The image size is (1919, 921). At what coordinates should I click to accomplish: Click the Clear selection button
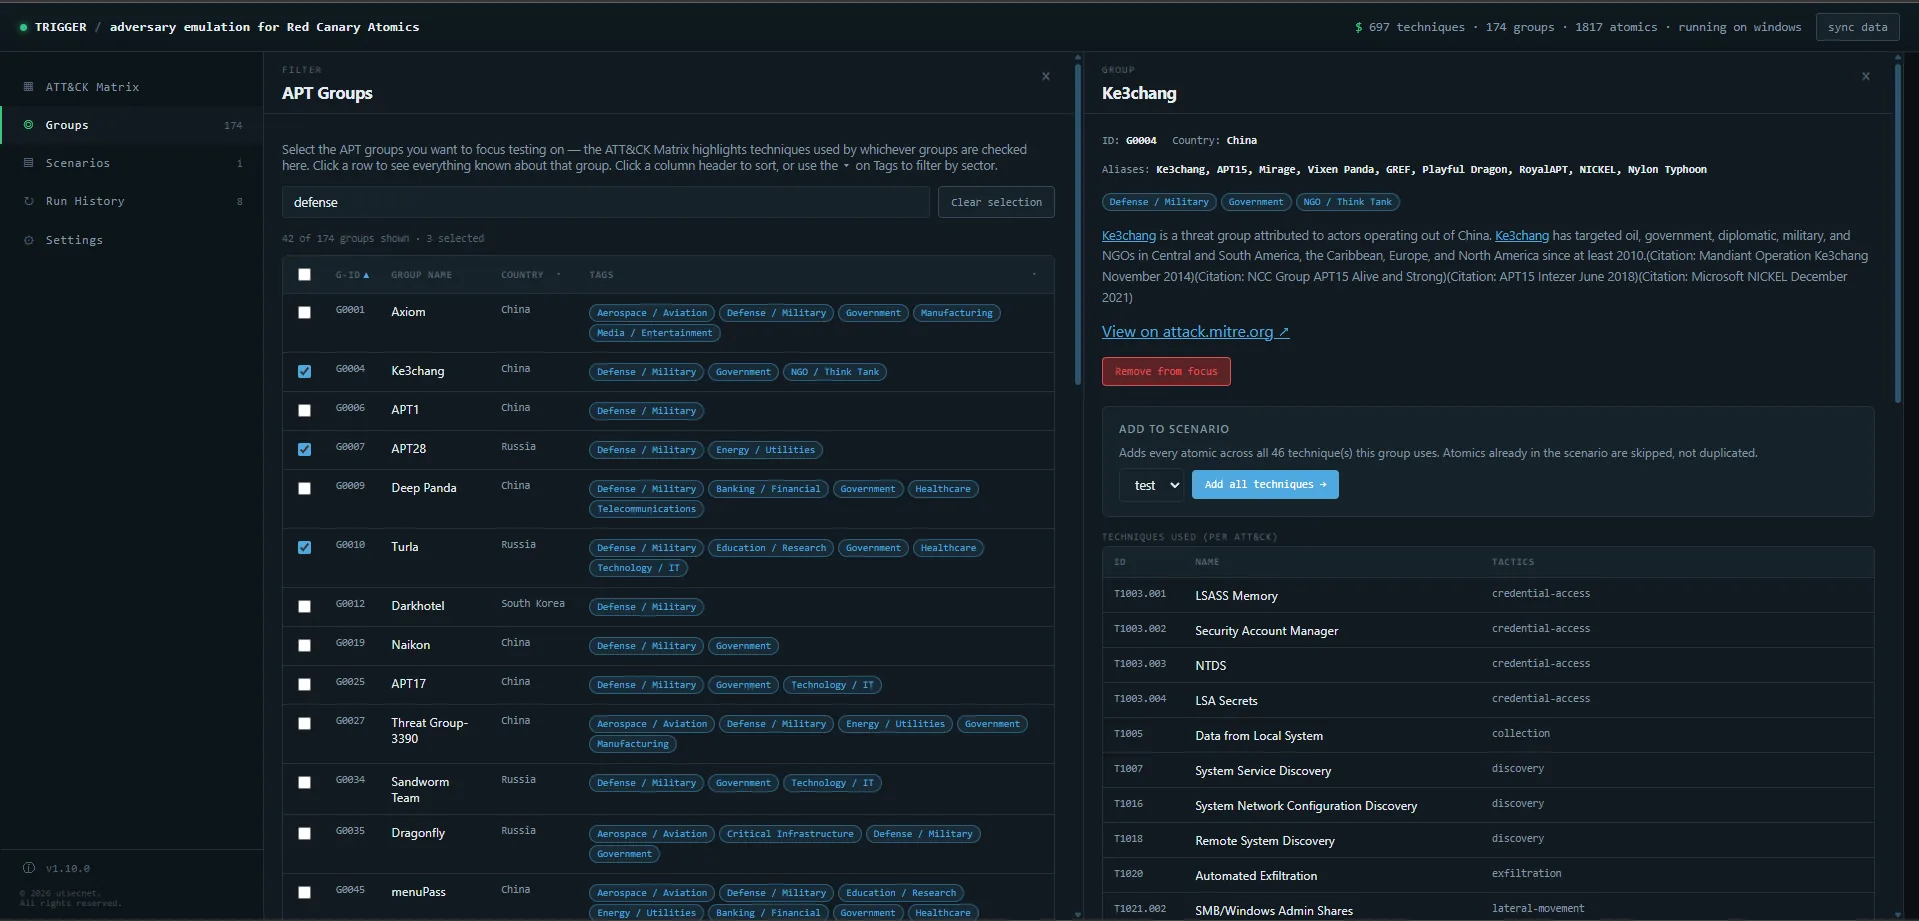coord(996,202)
